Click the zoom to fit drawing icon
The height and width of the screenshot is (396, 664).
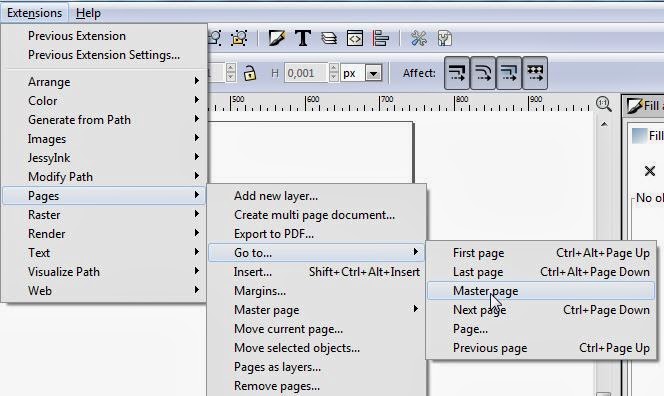point(215,39)
